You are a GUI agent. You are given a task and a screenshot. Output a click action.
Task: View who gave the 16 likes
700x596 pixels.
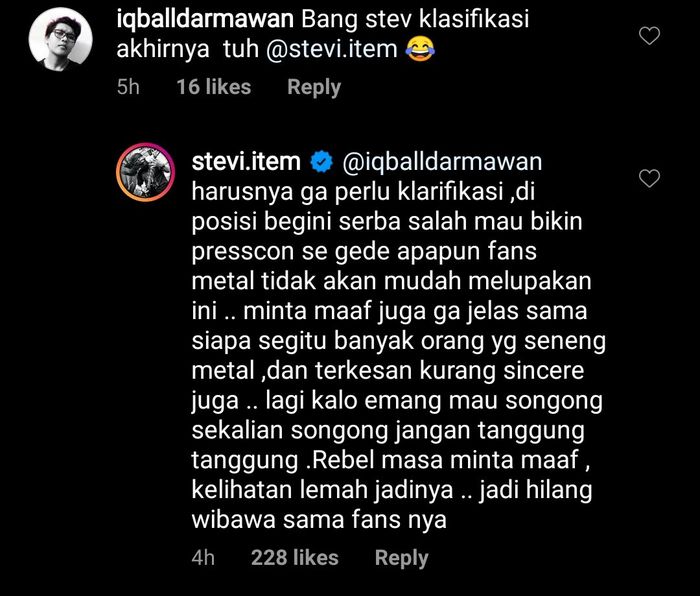213,87
